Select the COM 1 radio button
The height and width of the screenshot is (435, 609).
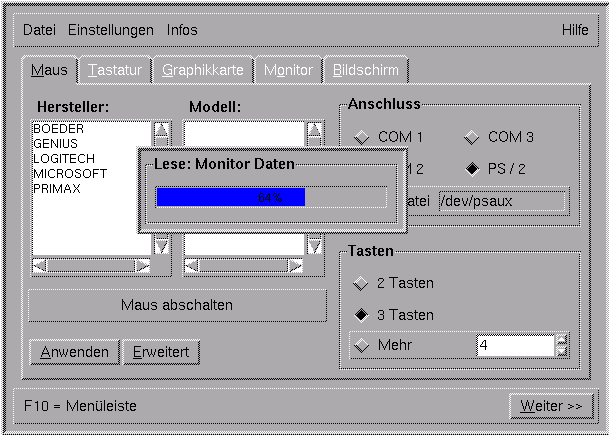point(361,137)
